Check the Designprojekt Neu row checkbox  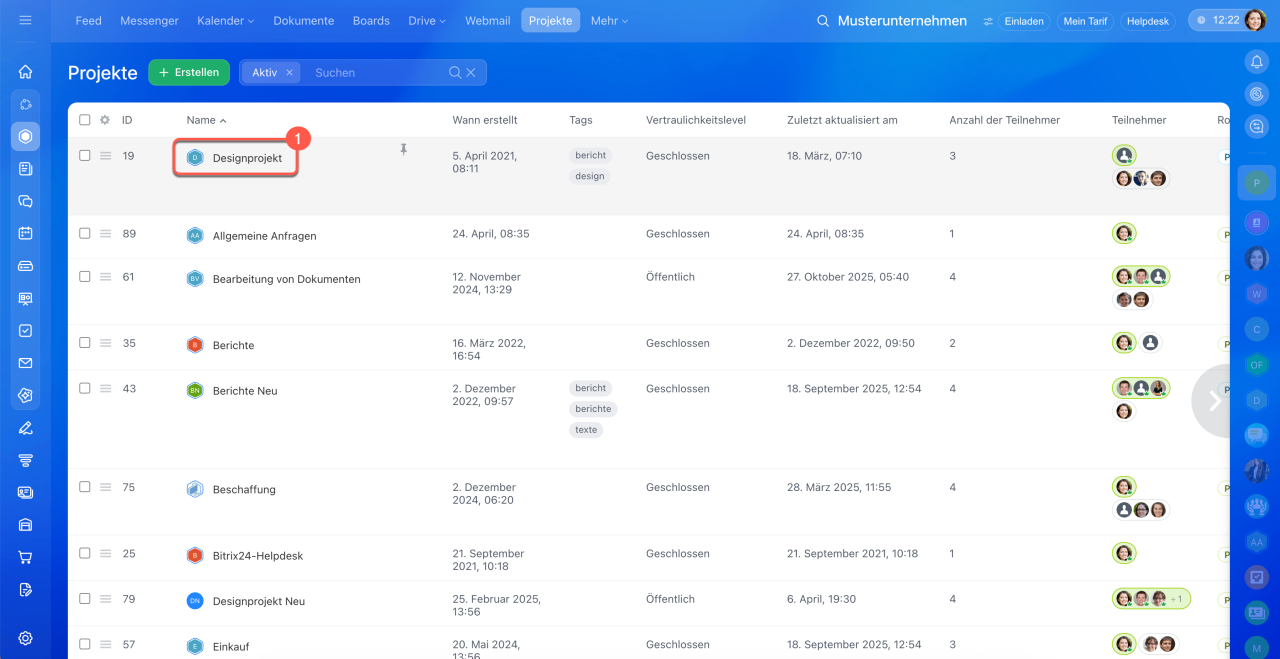(x=85, y=599)
